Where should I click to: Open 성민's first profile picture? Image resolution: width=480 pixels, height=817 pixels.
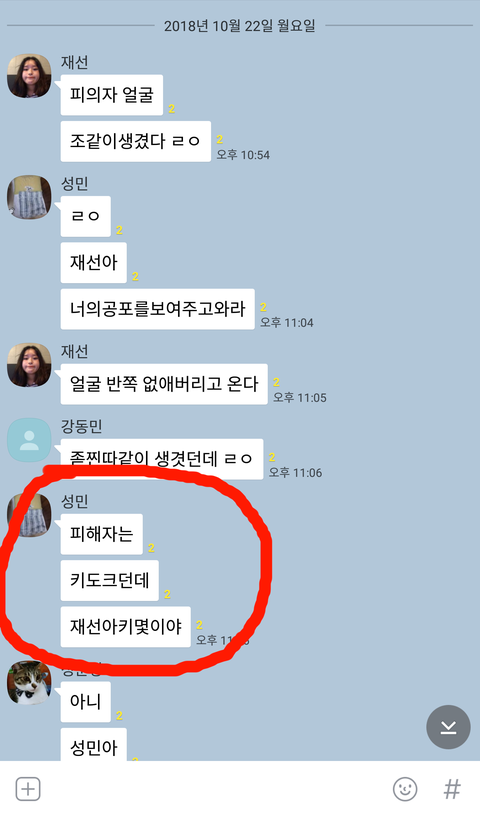(x=29, y=197)
